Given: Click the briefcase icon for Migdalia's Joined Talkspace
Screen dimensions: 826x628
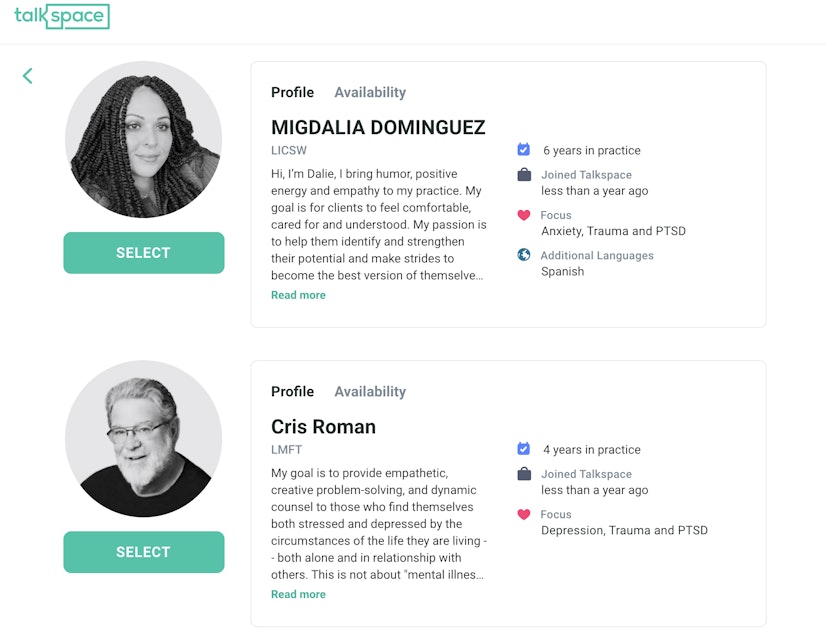Looking at the screenshot, I should coord(523,173).
